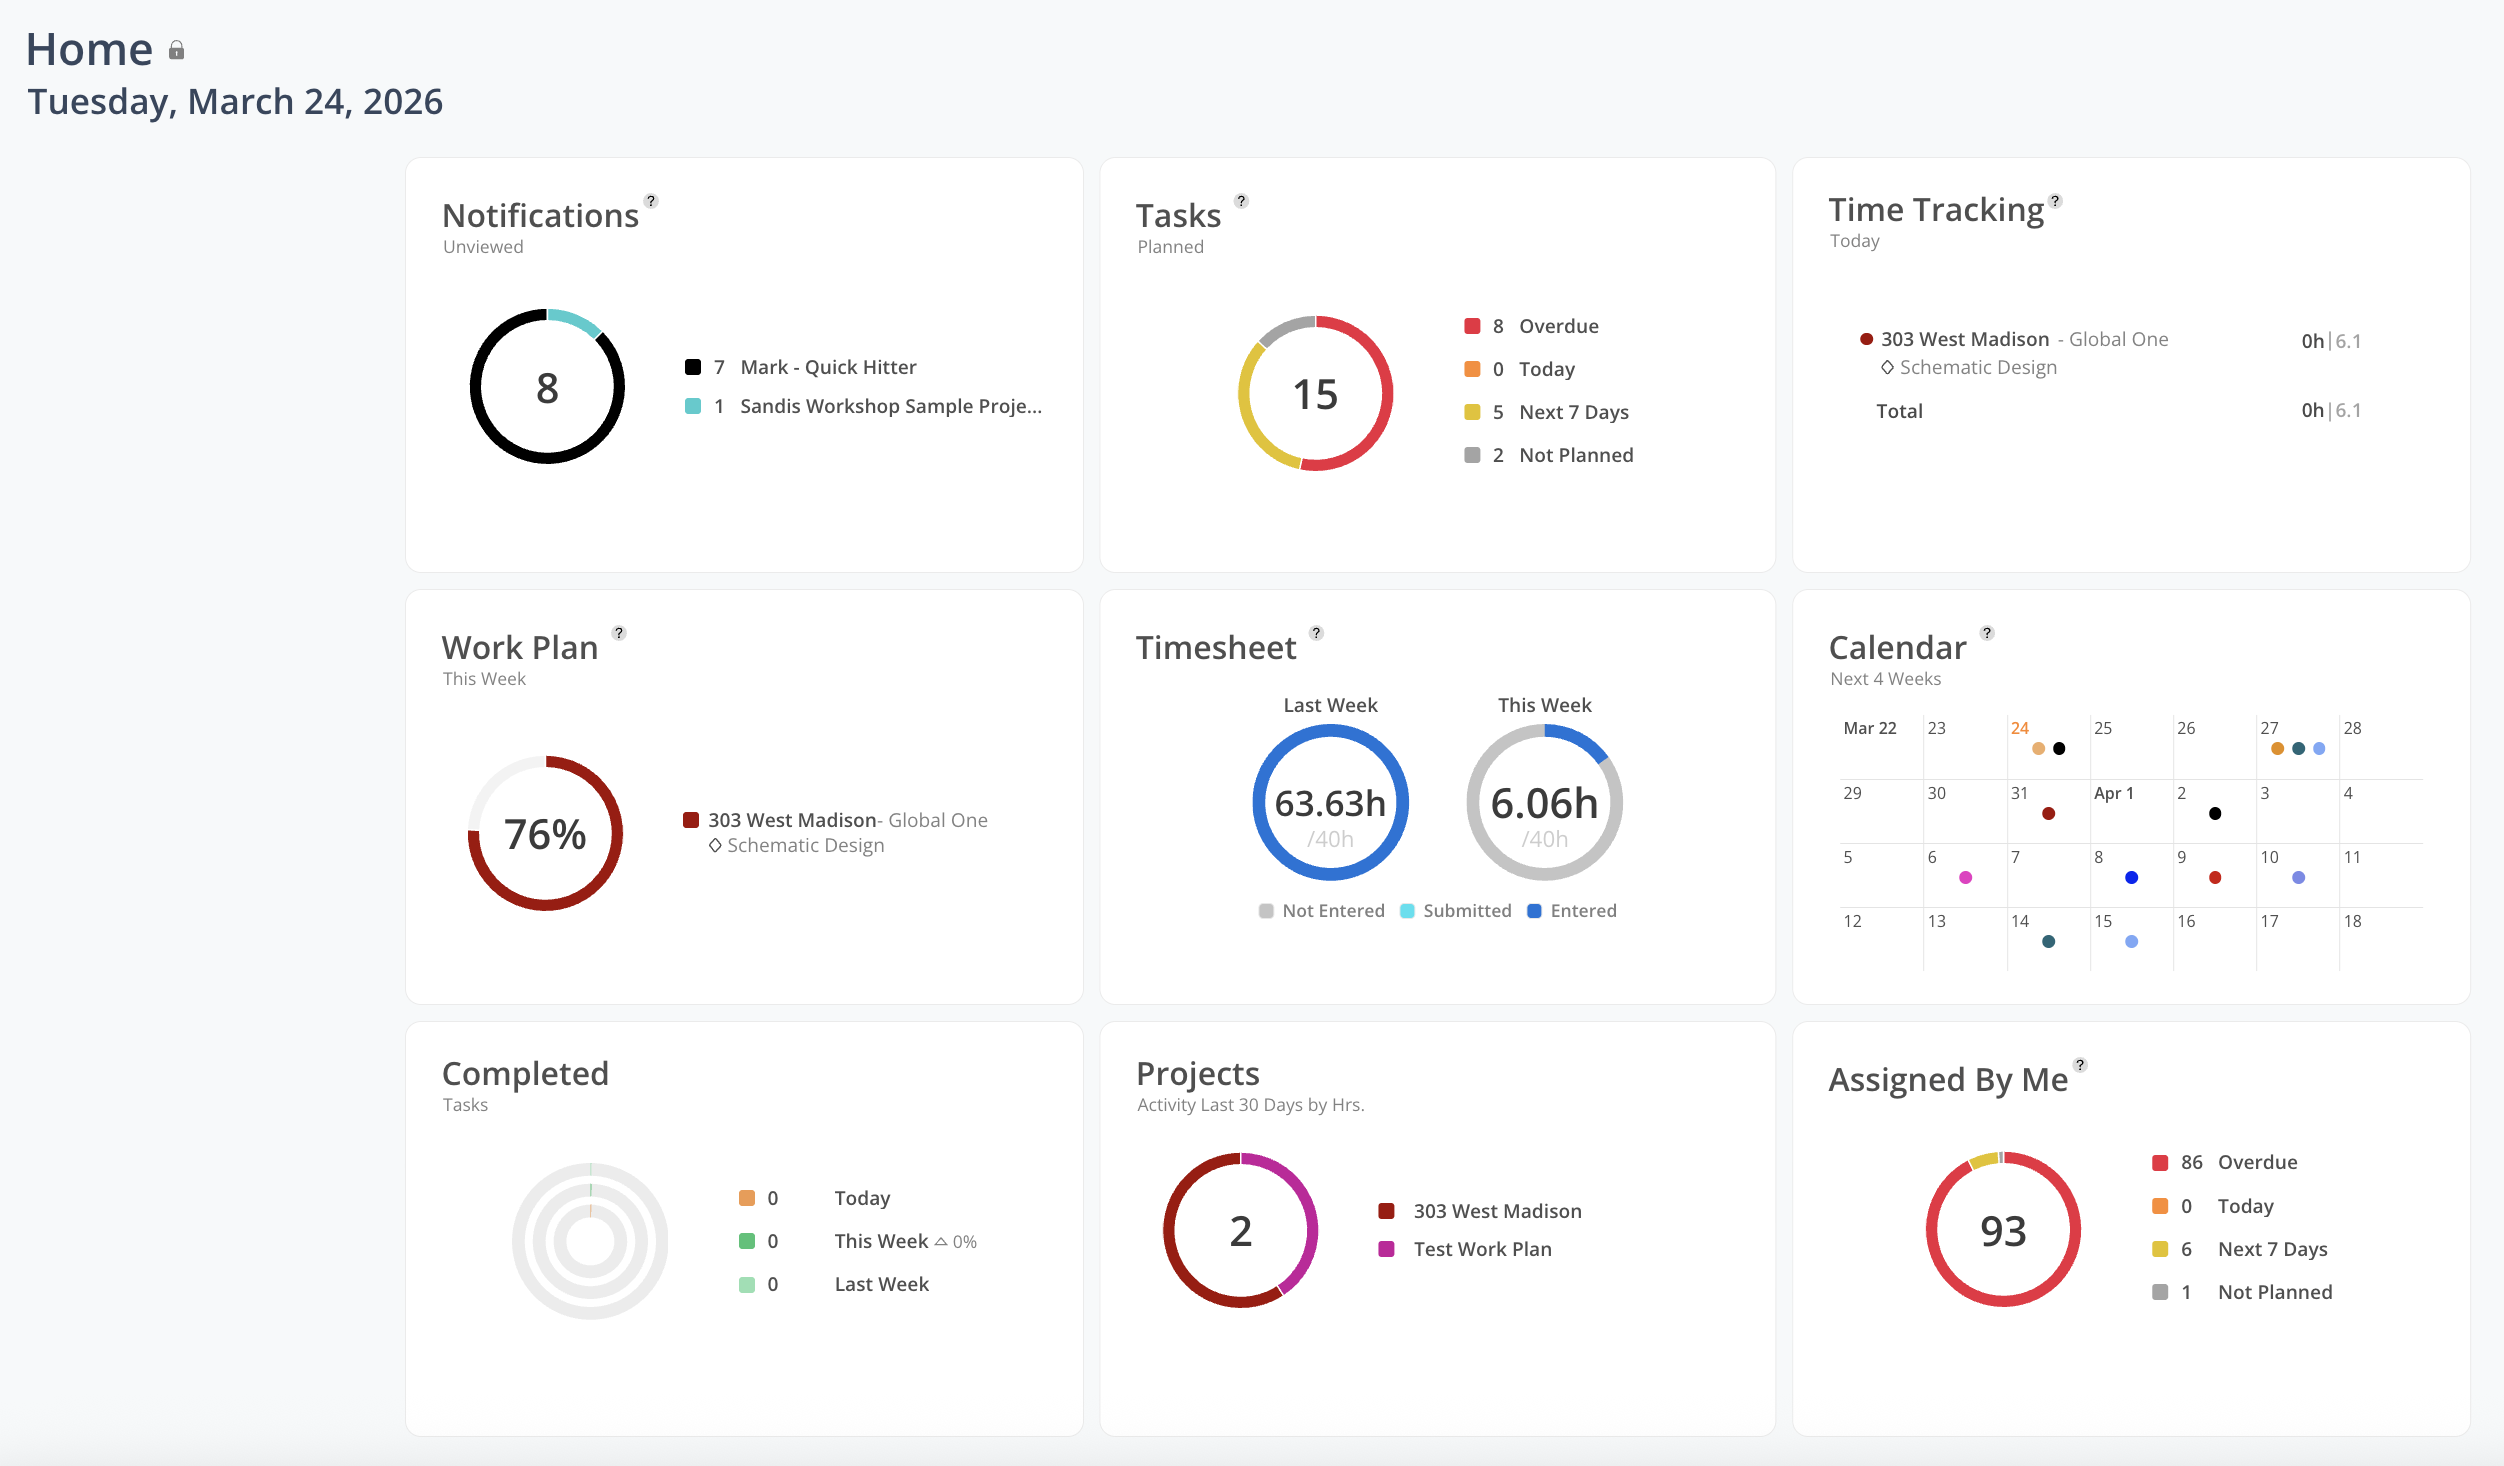
Task: Open Test Work Plan project entry
Action: coord(1482,1249)
